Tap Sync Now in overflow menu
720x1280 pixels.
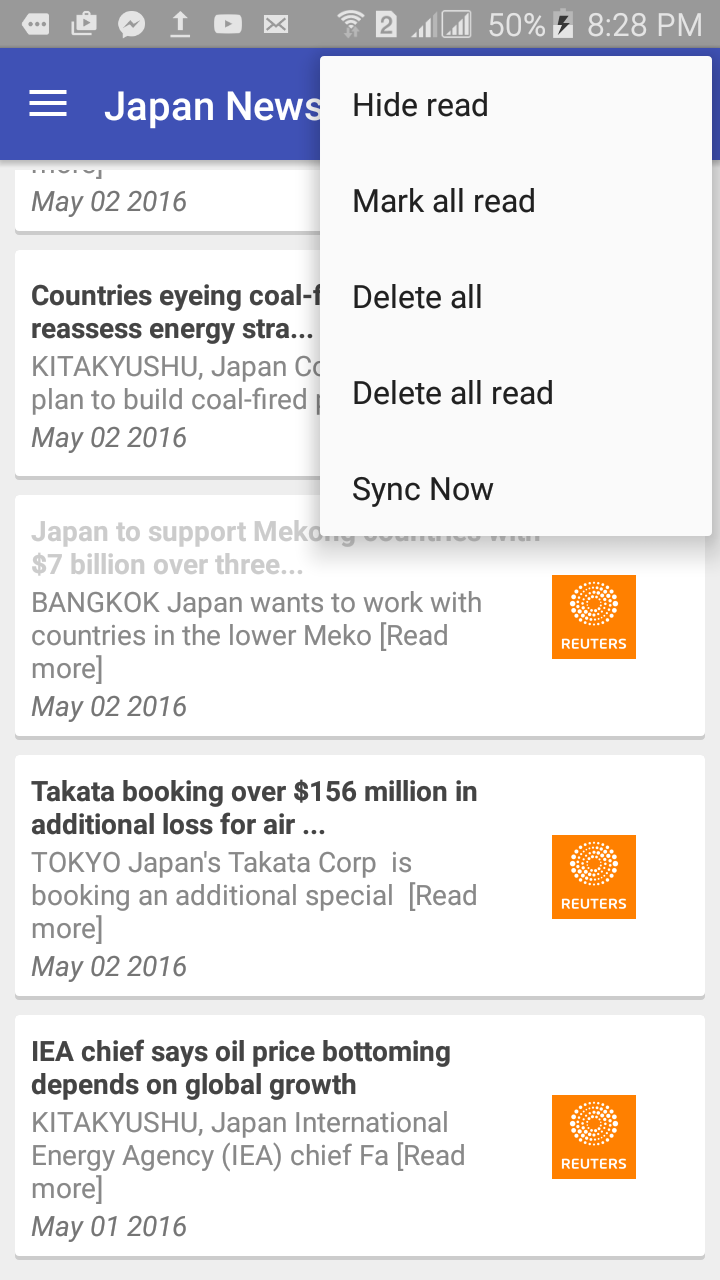pos(422,489)
